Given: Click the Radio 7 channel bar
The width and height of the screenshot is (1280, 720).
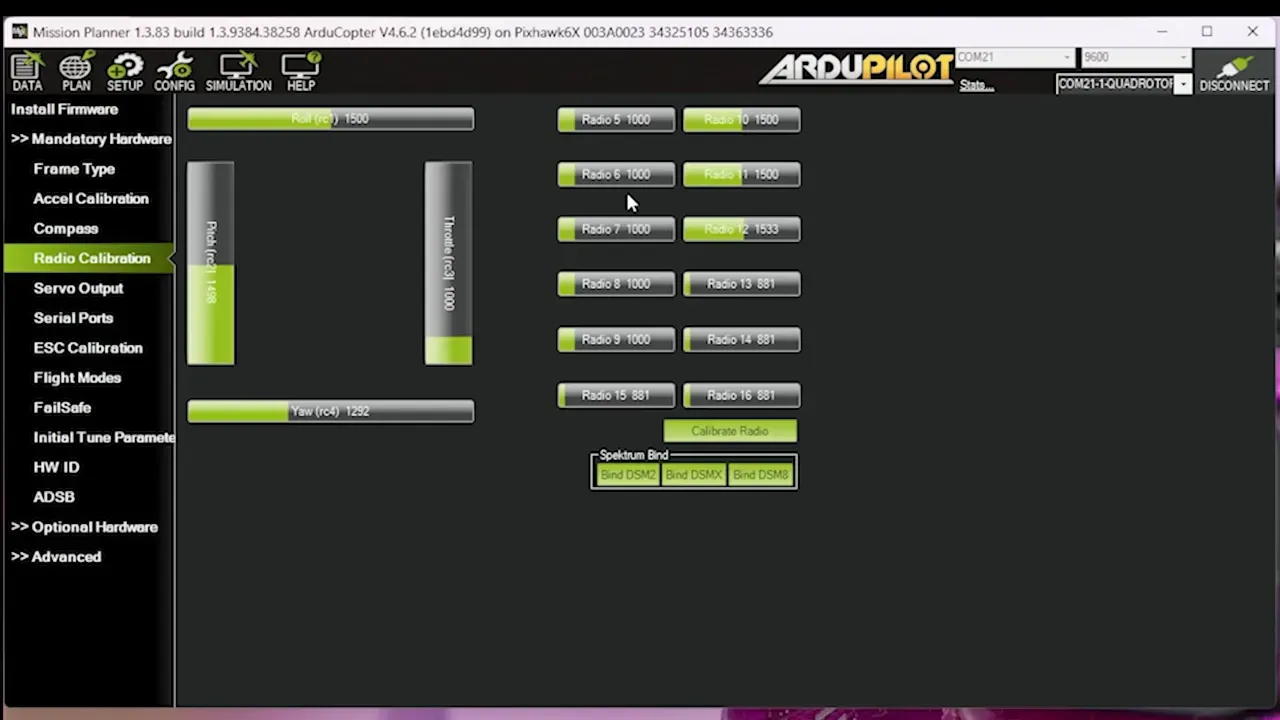Looking at the screenshot, I should 616,230.
